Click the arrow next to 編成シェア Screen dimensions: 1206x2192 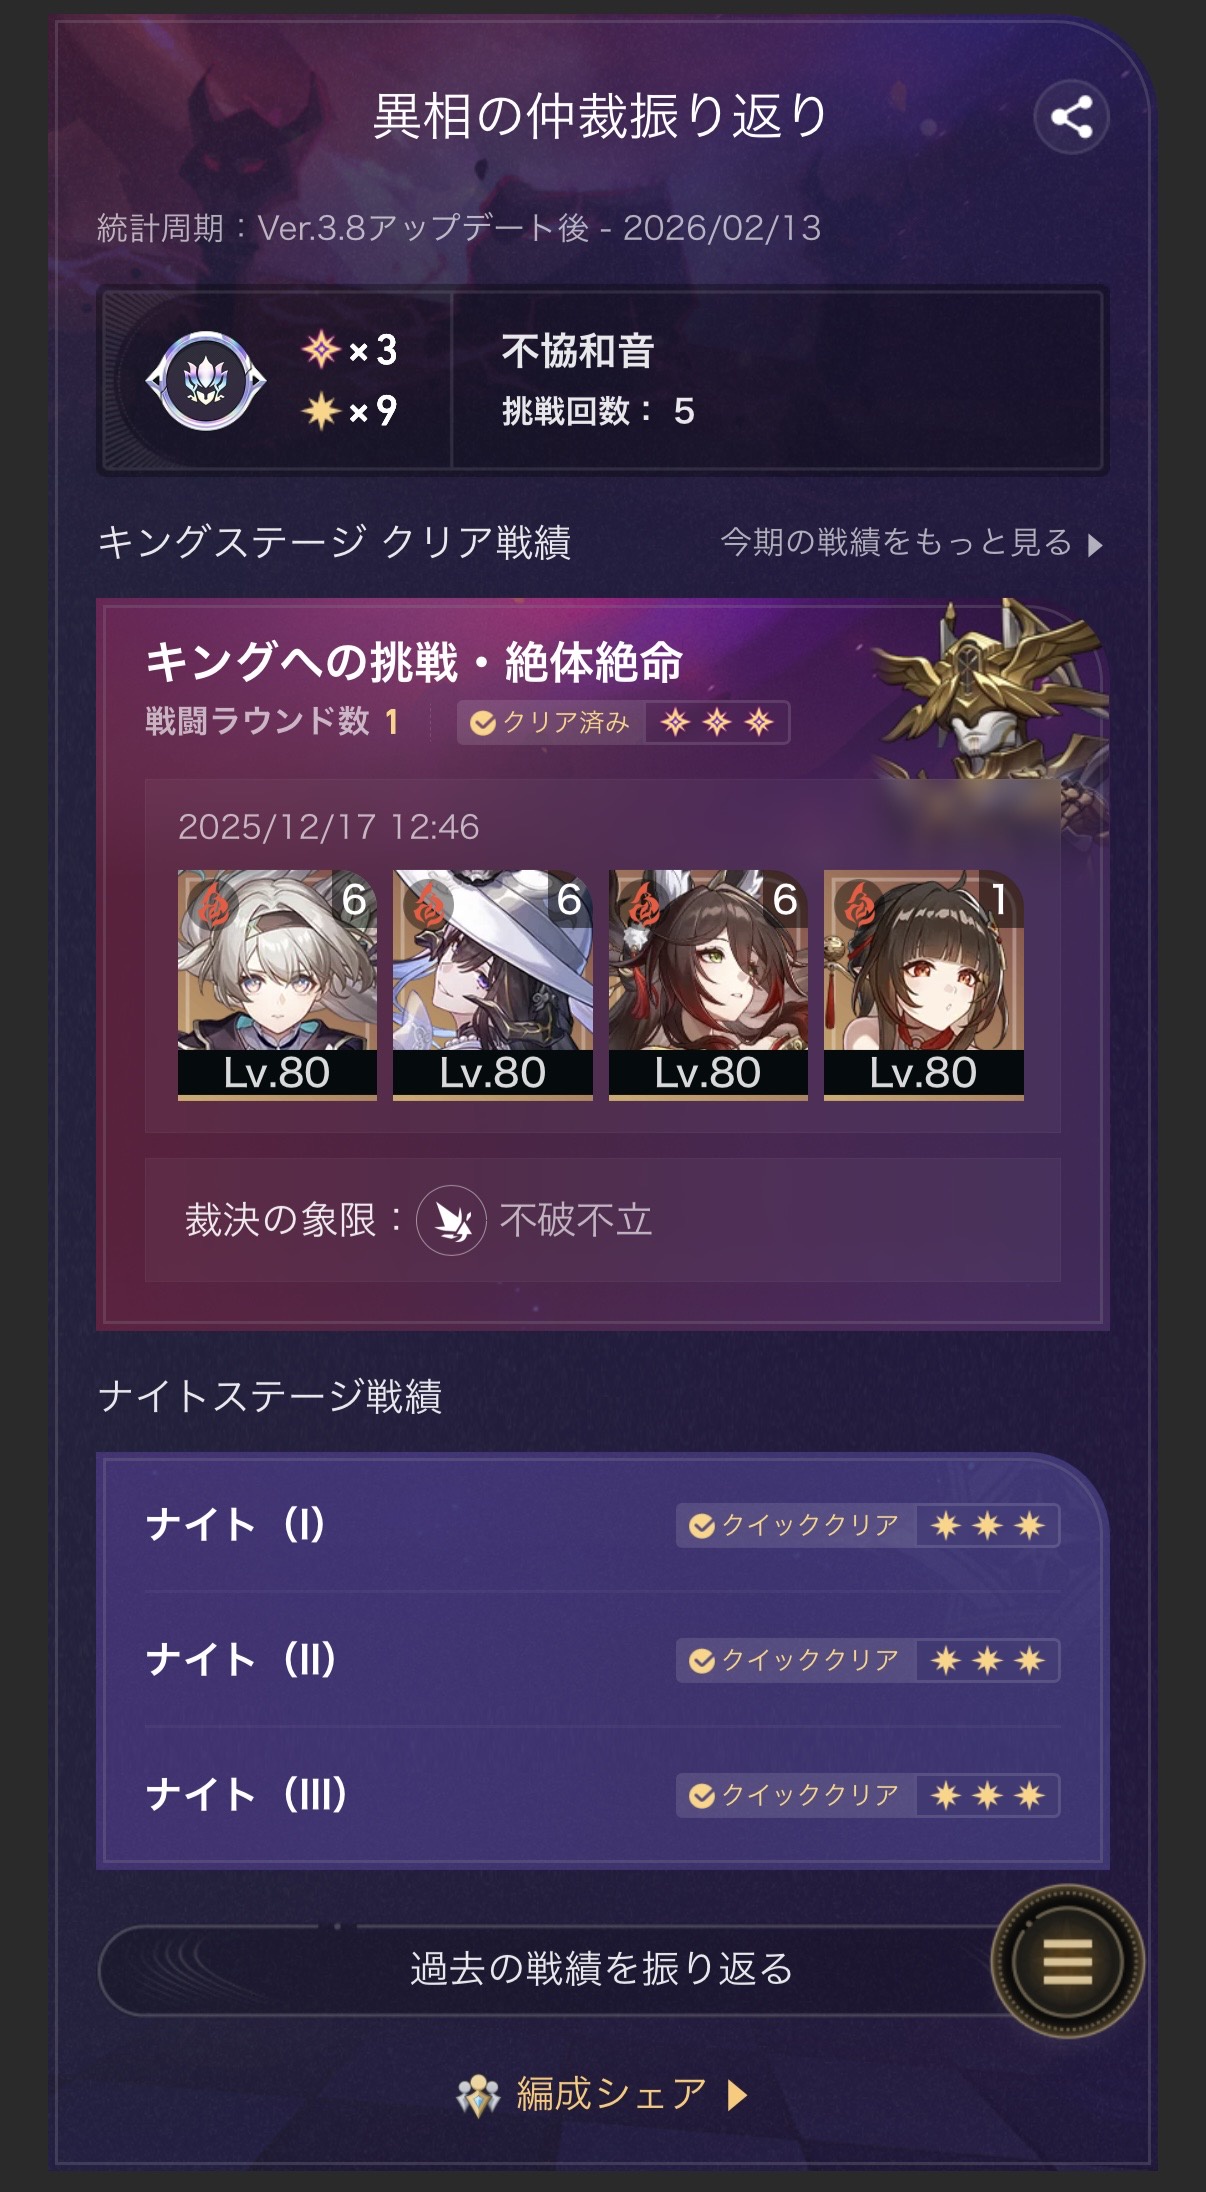point(737,2094)
